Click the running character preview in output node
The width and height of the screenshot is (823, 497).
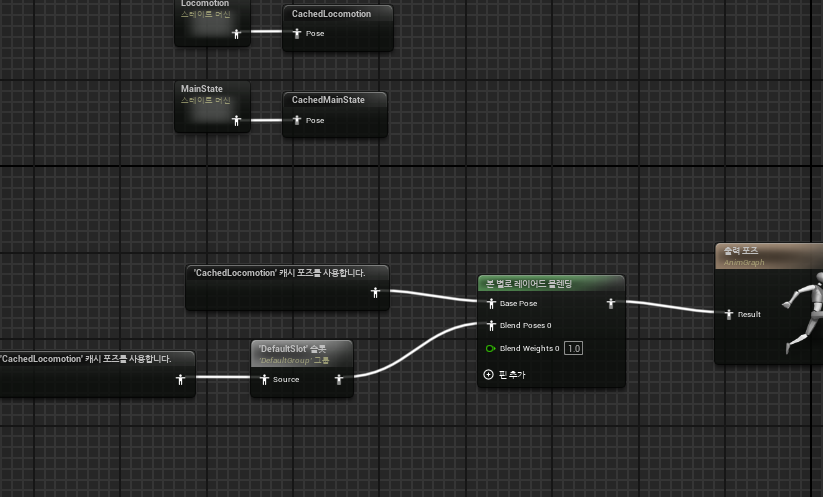(804, 312)
